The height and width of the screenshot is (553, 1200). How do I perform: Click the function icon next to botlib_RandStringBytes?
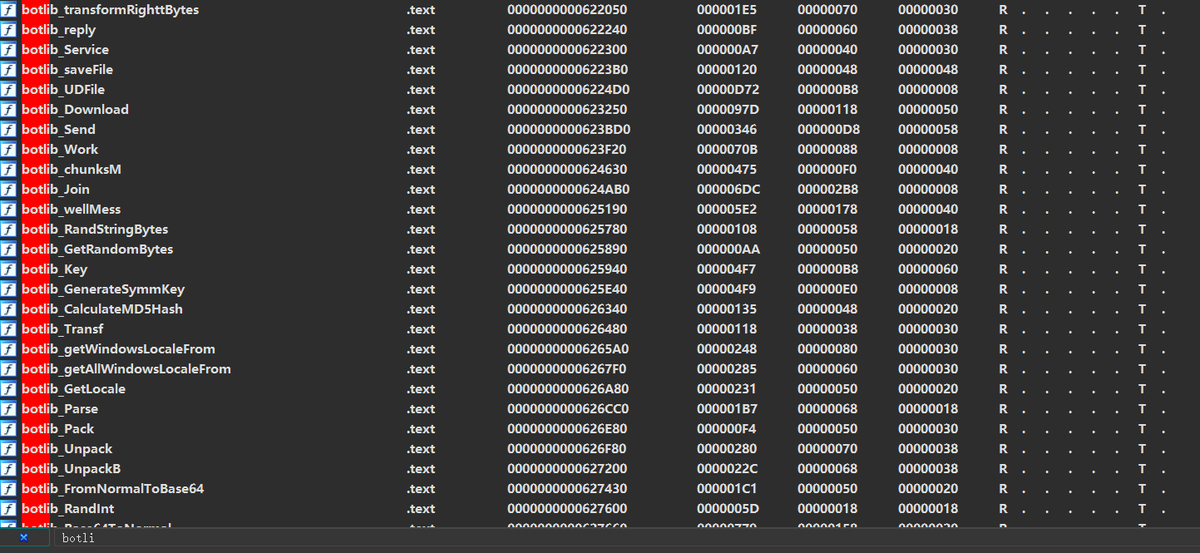[9, 229]
